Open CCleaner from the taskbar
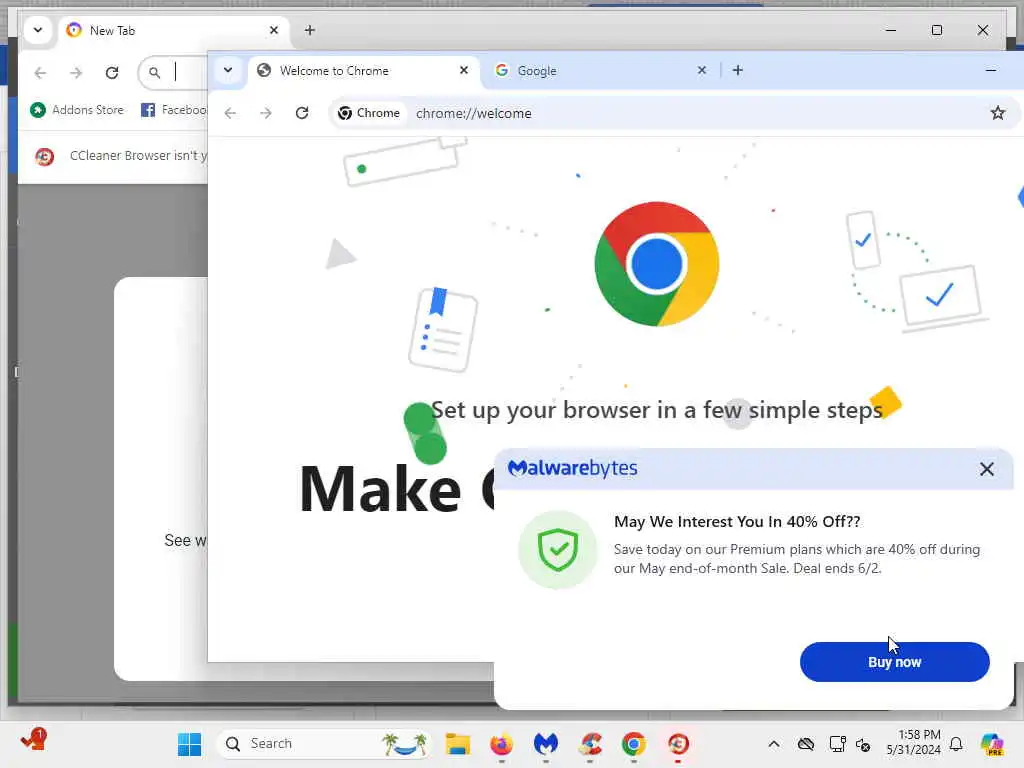This screenshot has width=1024, height=768. point(590,744)
